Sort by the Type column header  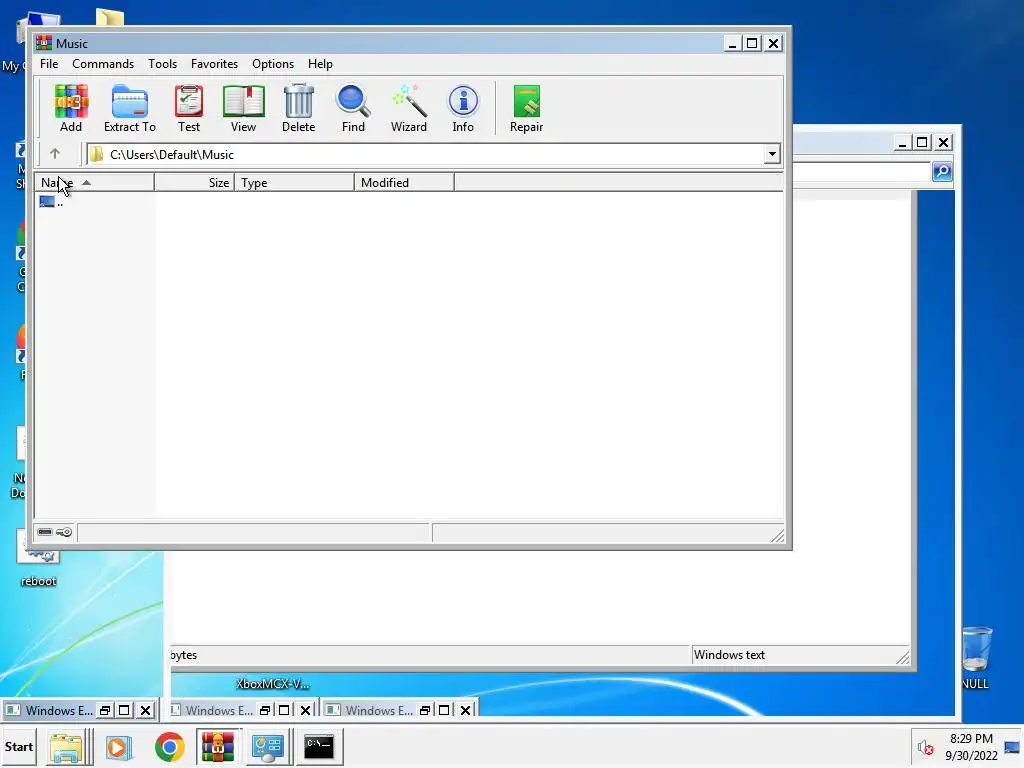[x=295, y=183]
